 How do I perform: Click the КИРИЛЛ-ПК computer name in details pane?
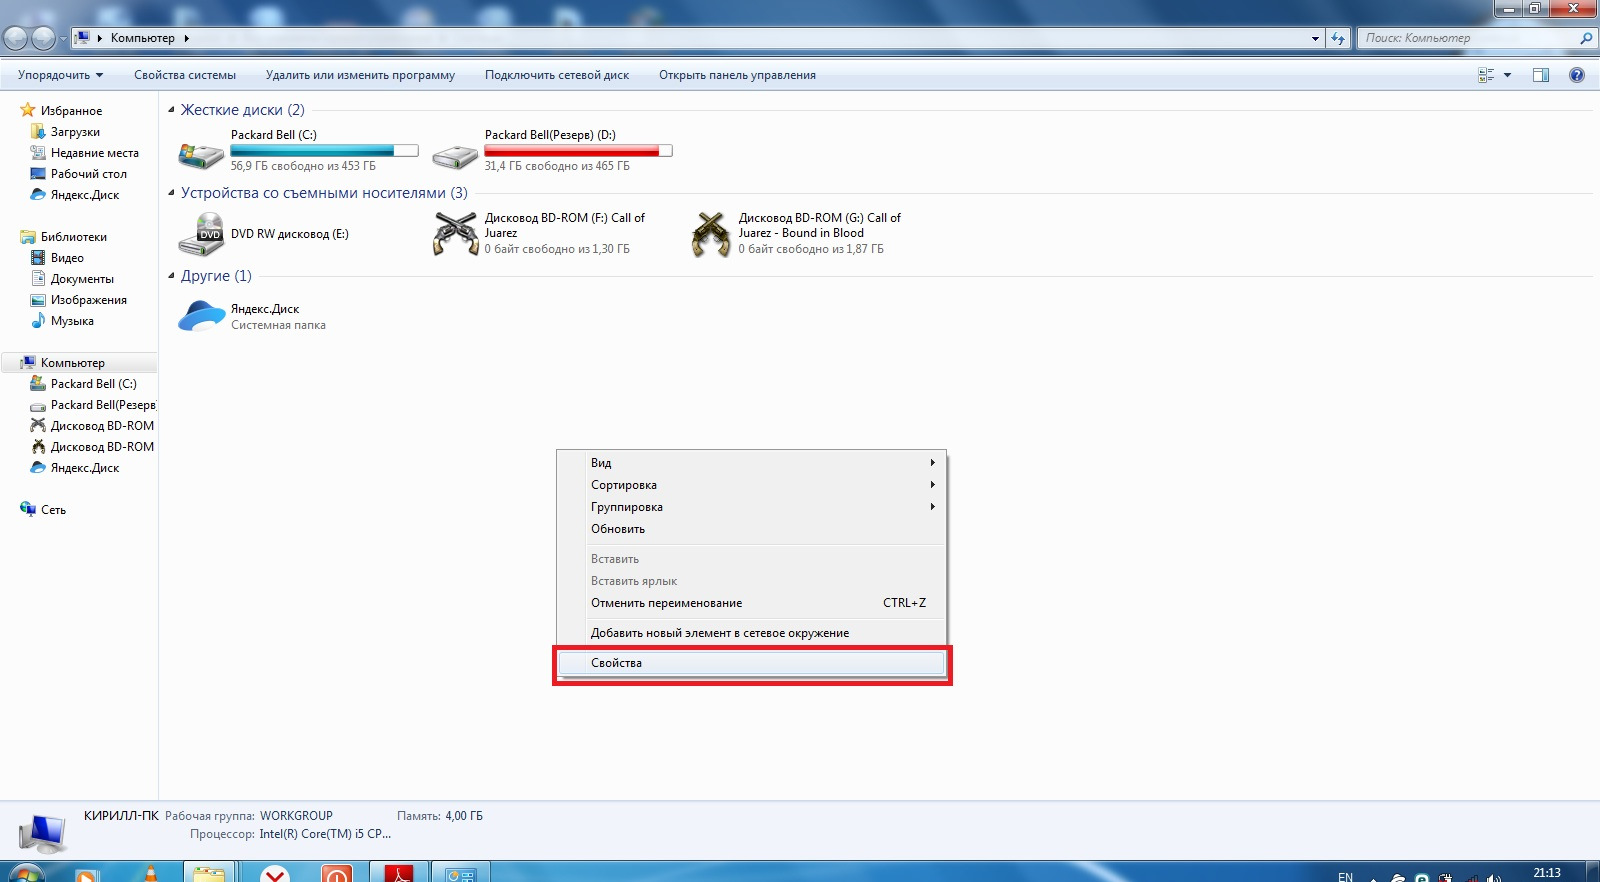coord(121,816)
